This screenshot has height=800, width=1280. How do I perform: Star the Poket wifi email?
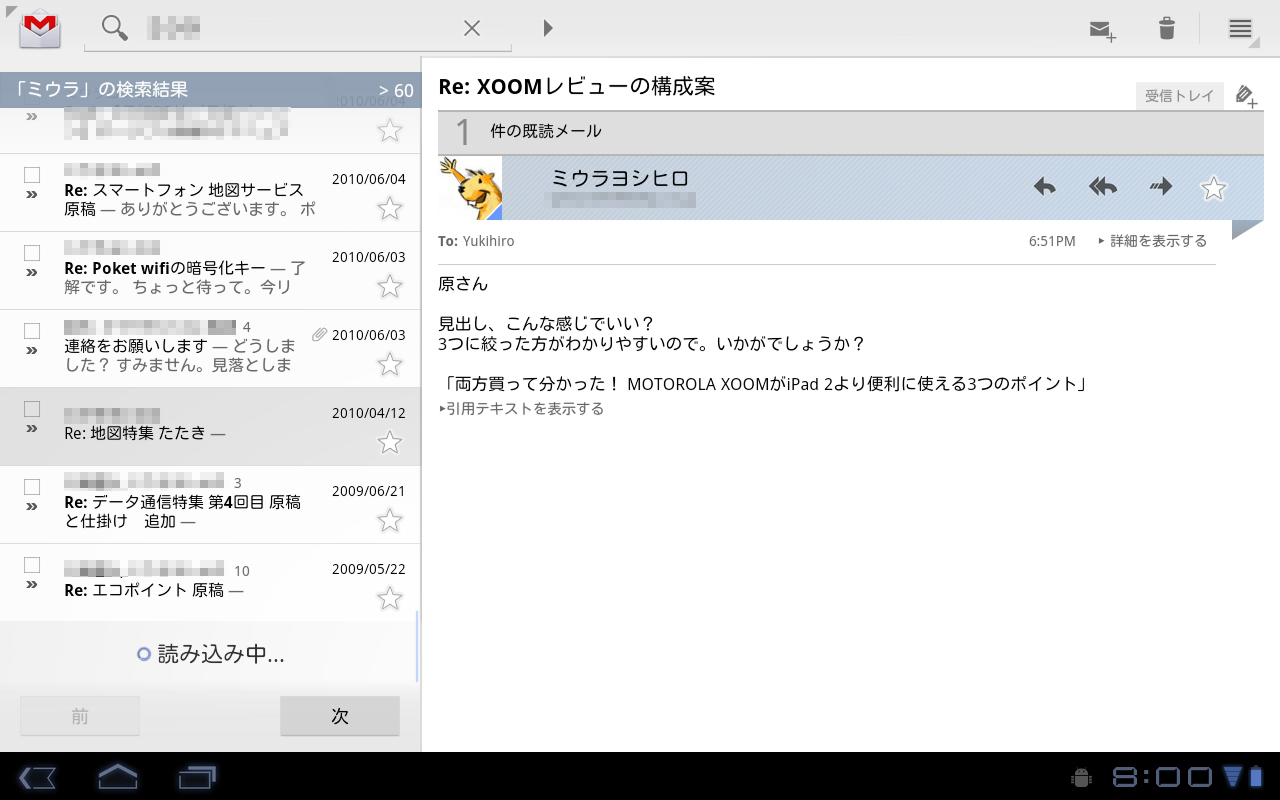(390, 286)
